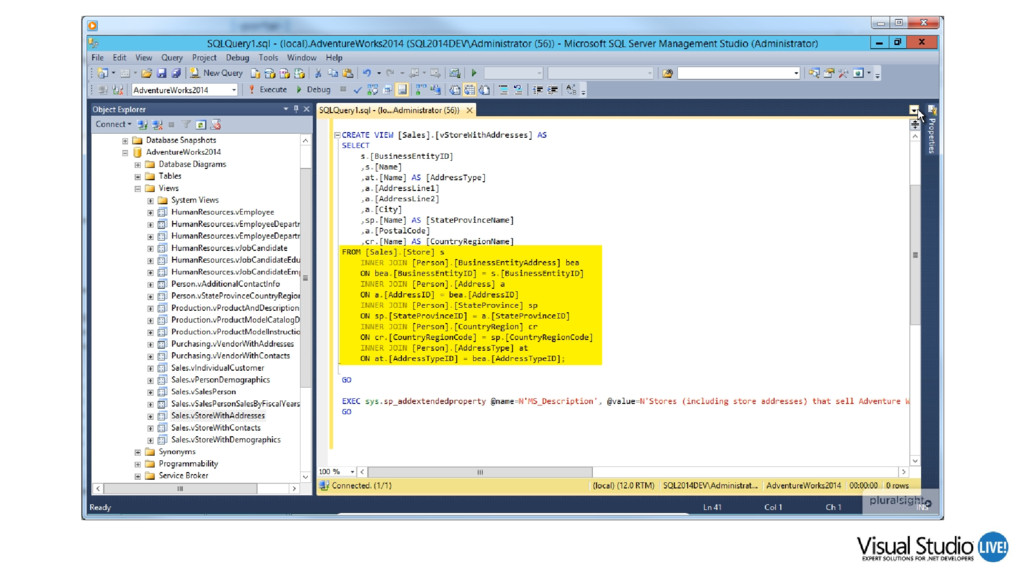Screen dimensions: 1024x576
Task: Click Specify Values for Template Parameters icon
Action: point(571,90)
